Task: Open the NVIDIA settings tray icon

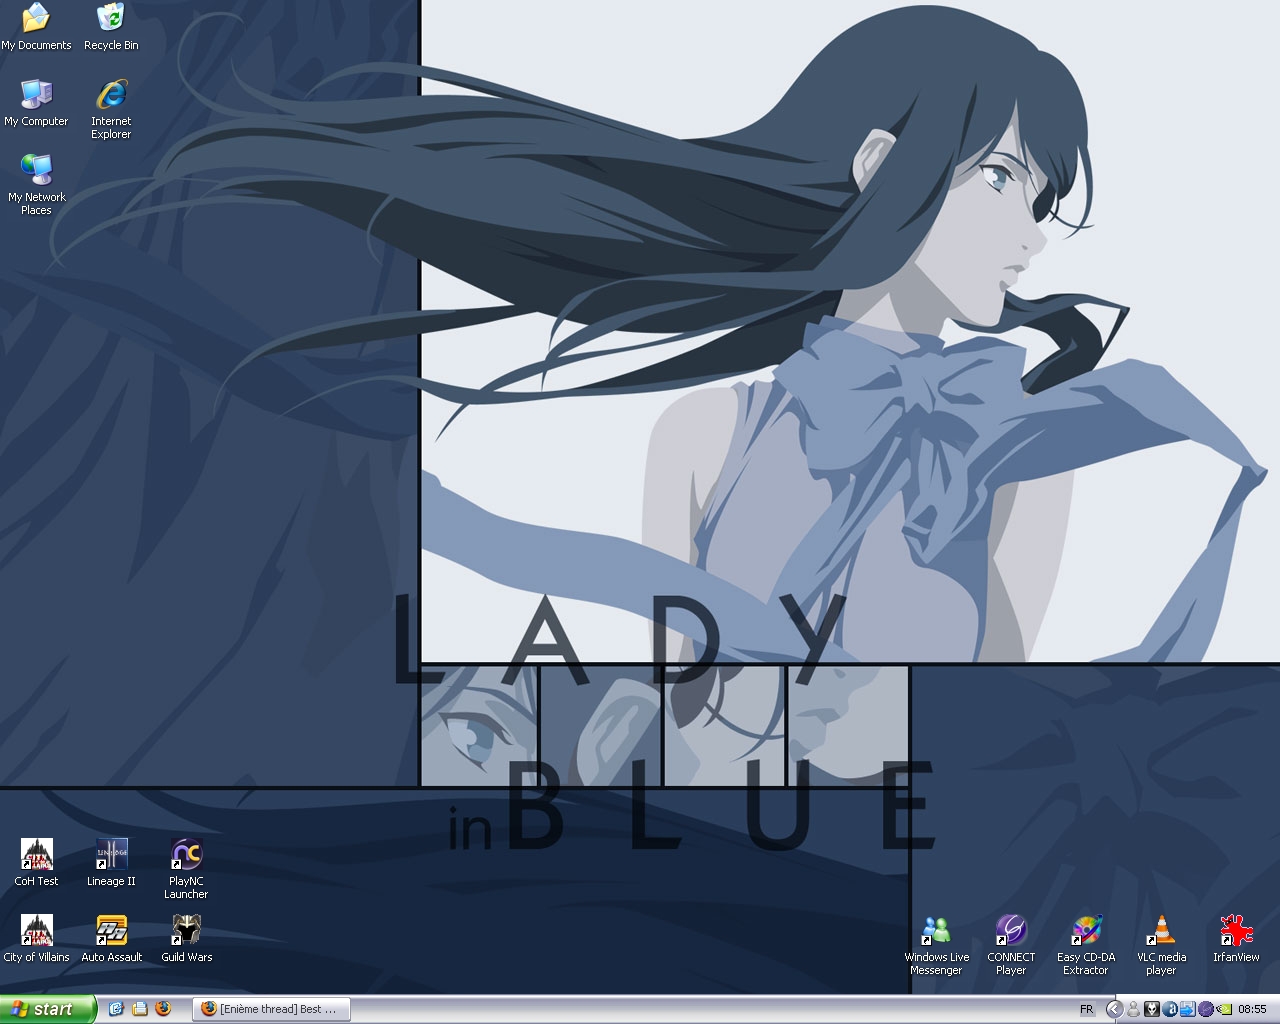Action: click(1223, 1010)
